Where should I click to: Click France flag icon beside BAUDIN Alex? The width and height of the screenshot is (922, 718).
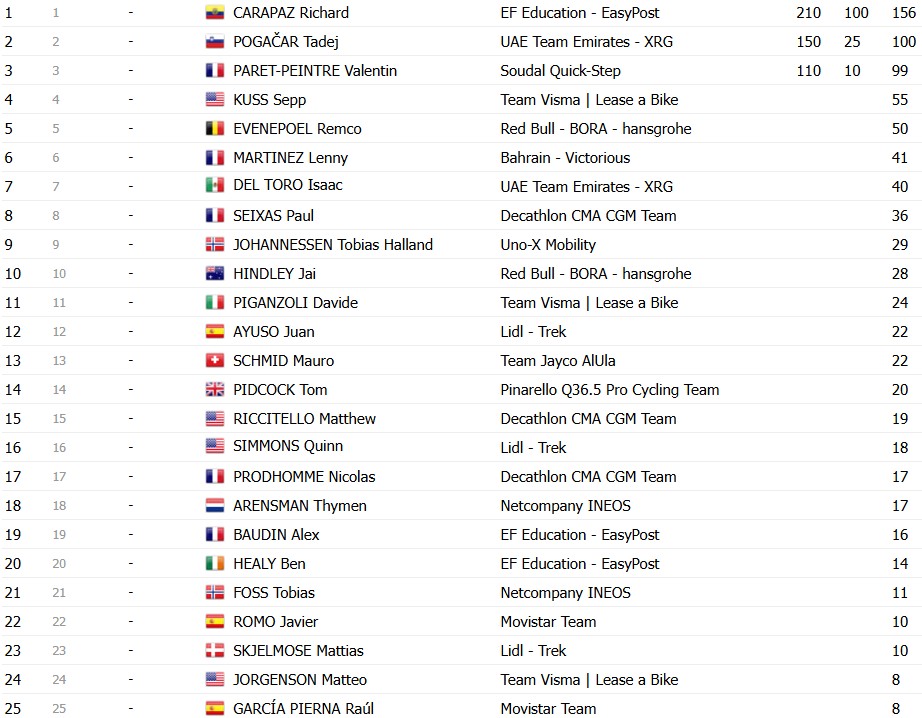click(215, 535)
